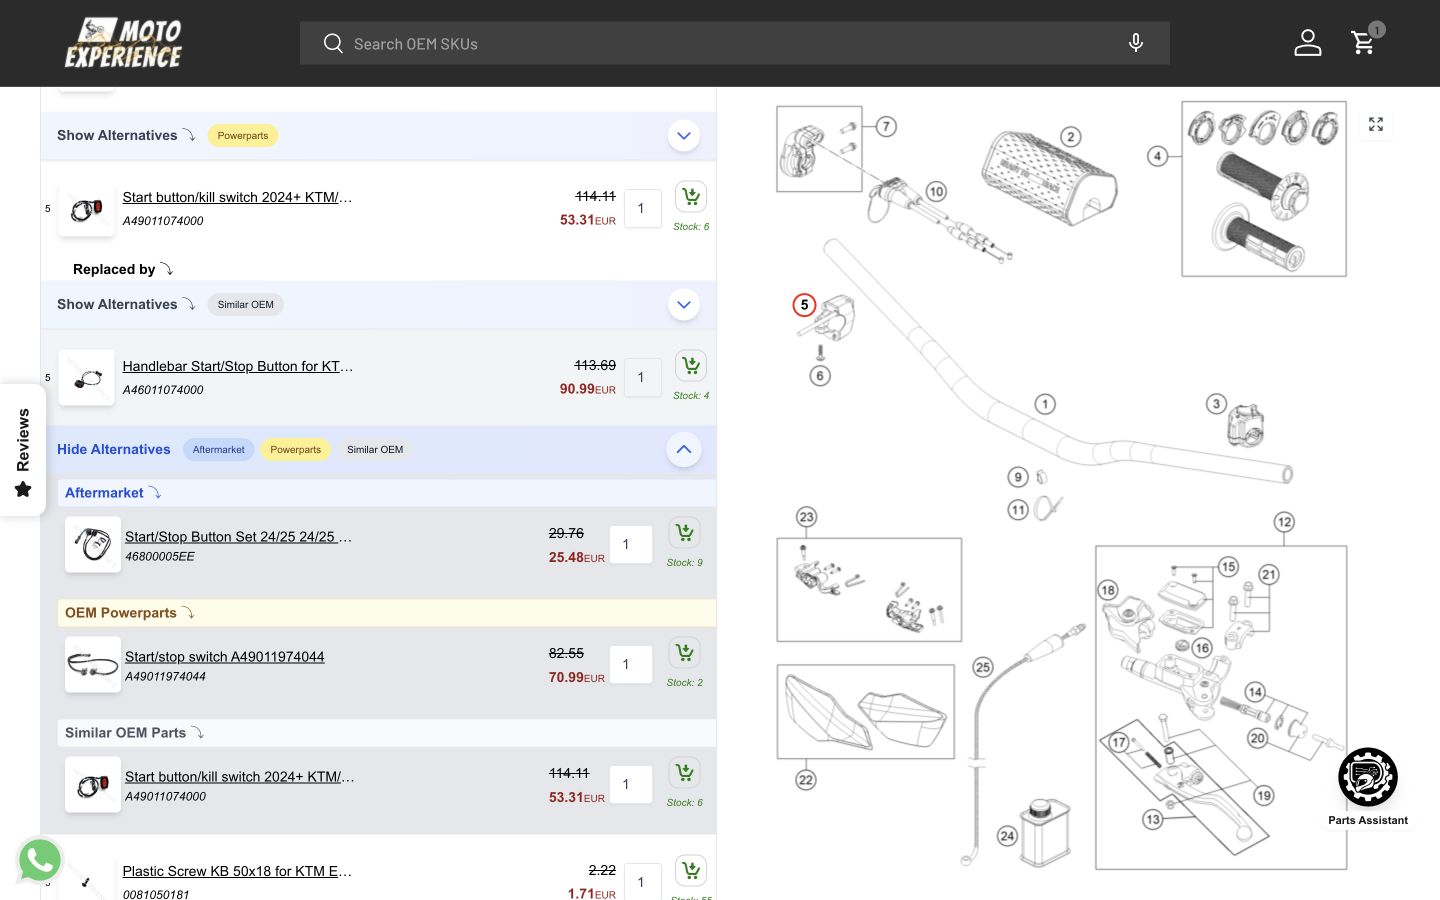1440x900 pixels.
Task: Select diagram callout number 7
Action: tap(886, 126)
